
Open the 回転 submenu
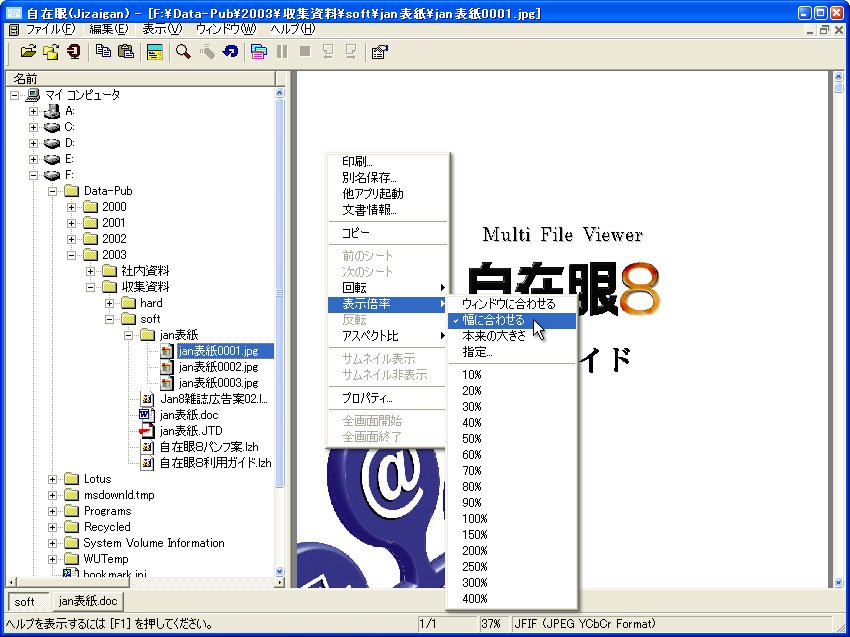coord(388,288)
